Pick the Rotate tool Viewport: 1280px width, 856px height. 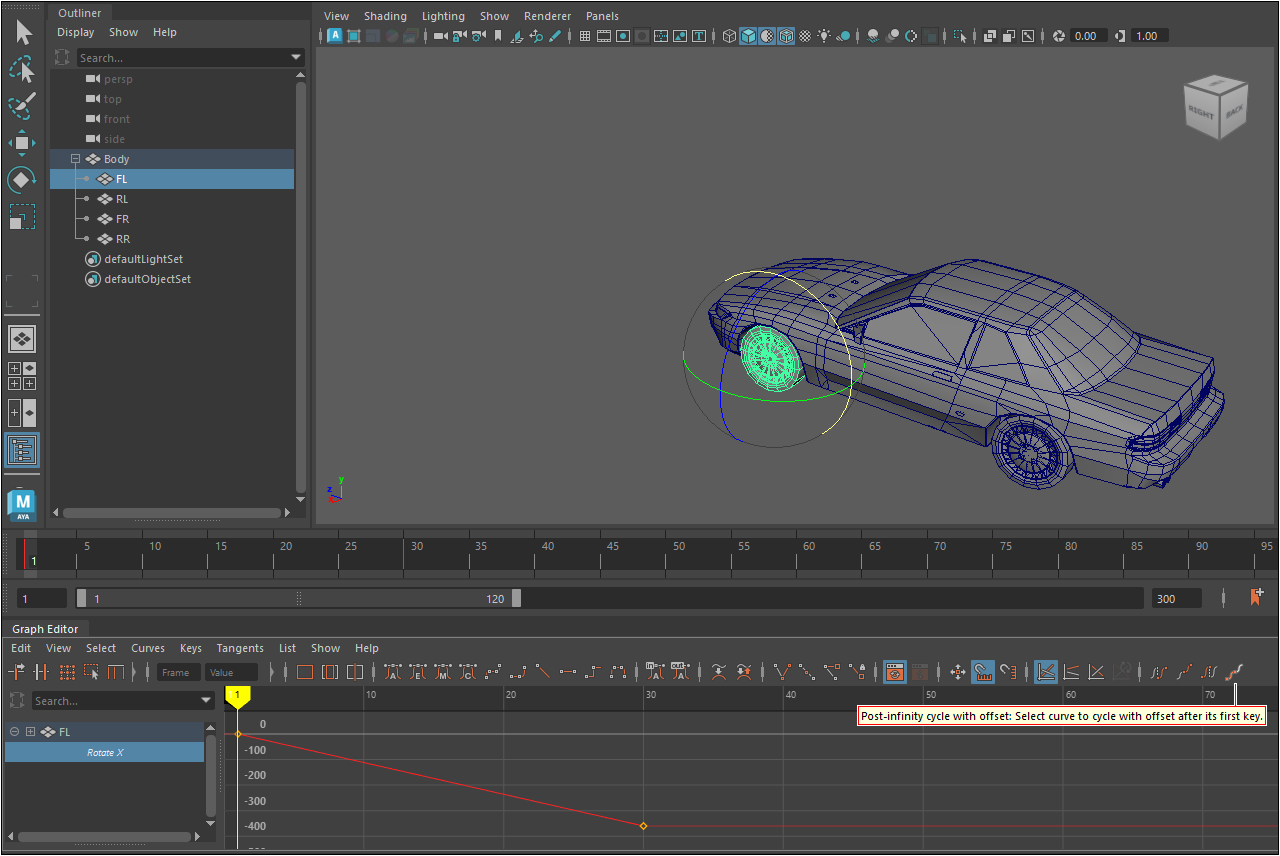22,180
